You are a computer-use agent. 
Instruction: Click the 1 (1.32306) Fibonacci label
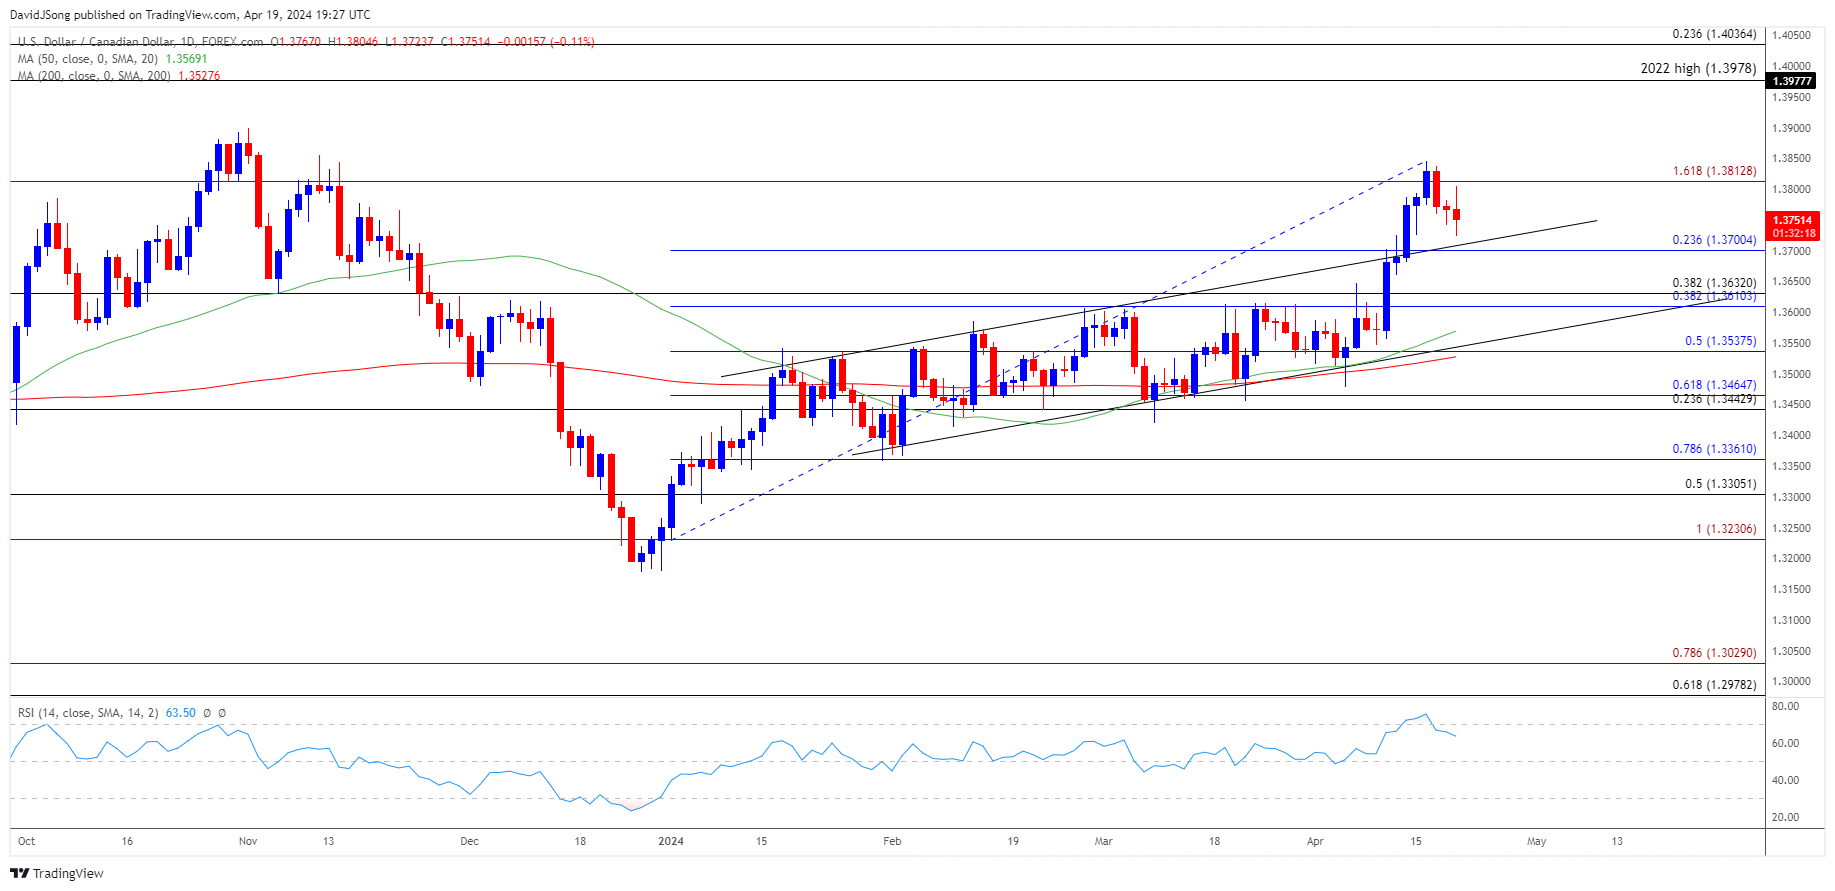[x=1726, y=529]
